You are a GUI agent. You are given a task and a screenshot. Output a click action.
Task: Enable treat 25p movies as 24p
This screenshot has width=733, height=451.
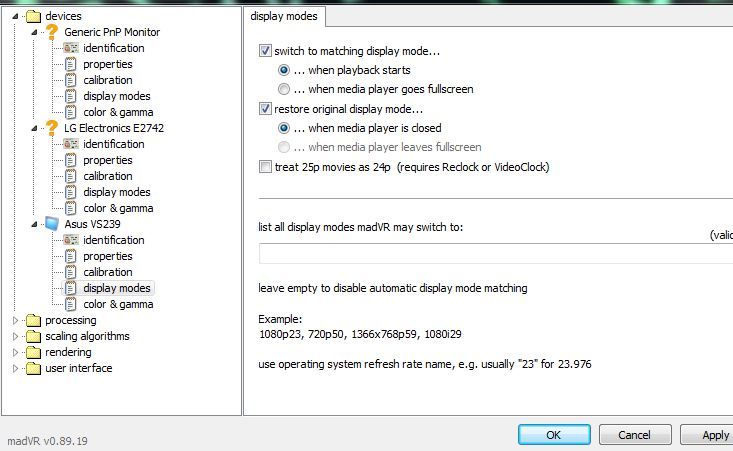click(x=265, y=167)
